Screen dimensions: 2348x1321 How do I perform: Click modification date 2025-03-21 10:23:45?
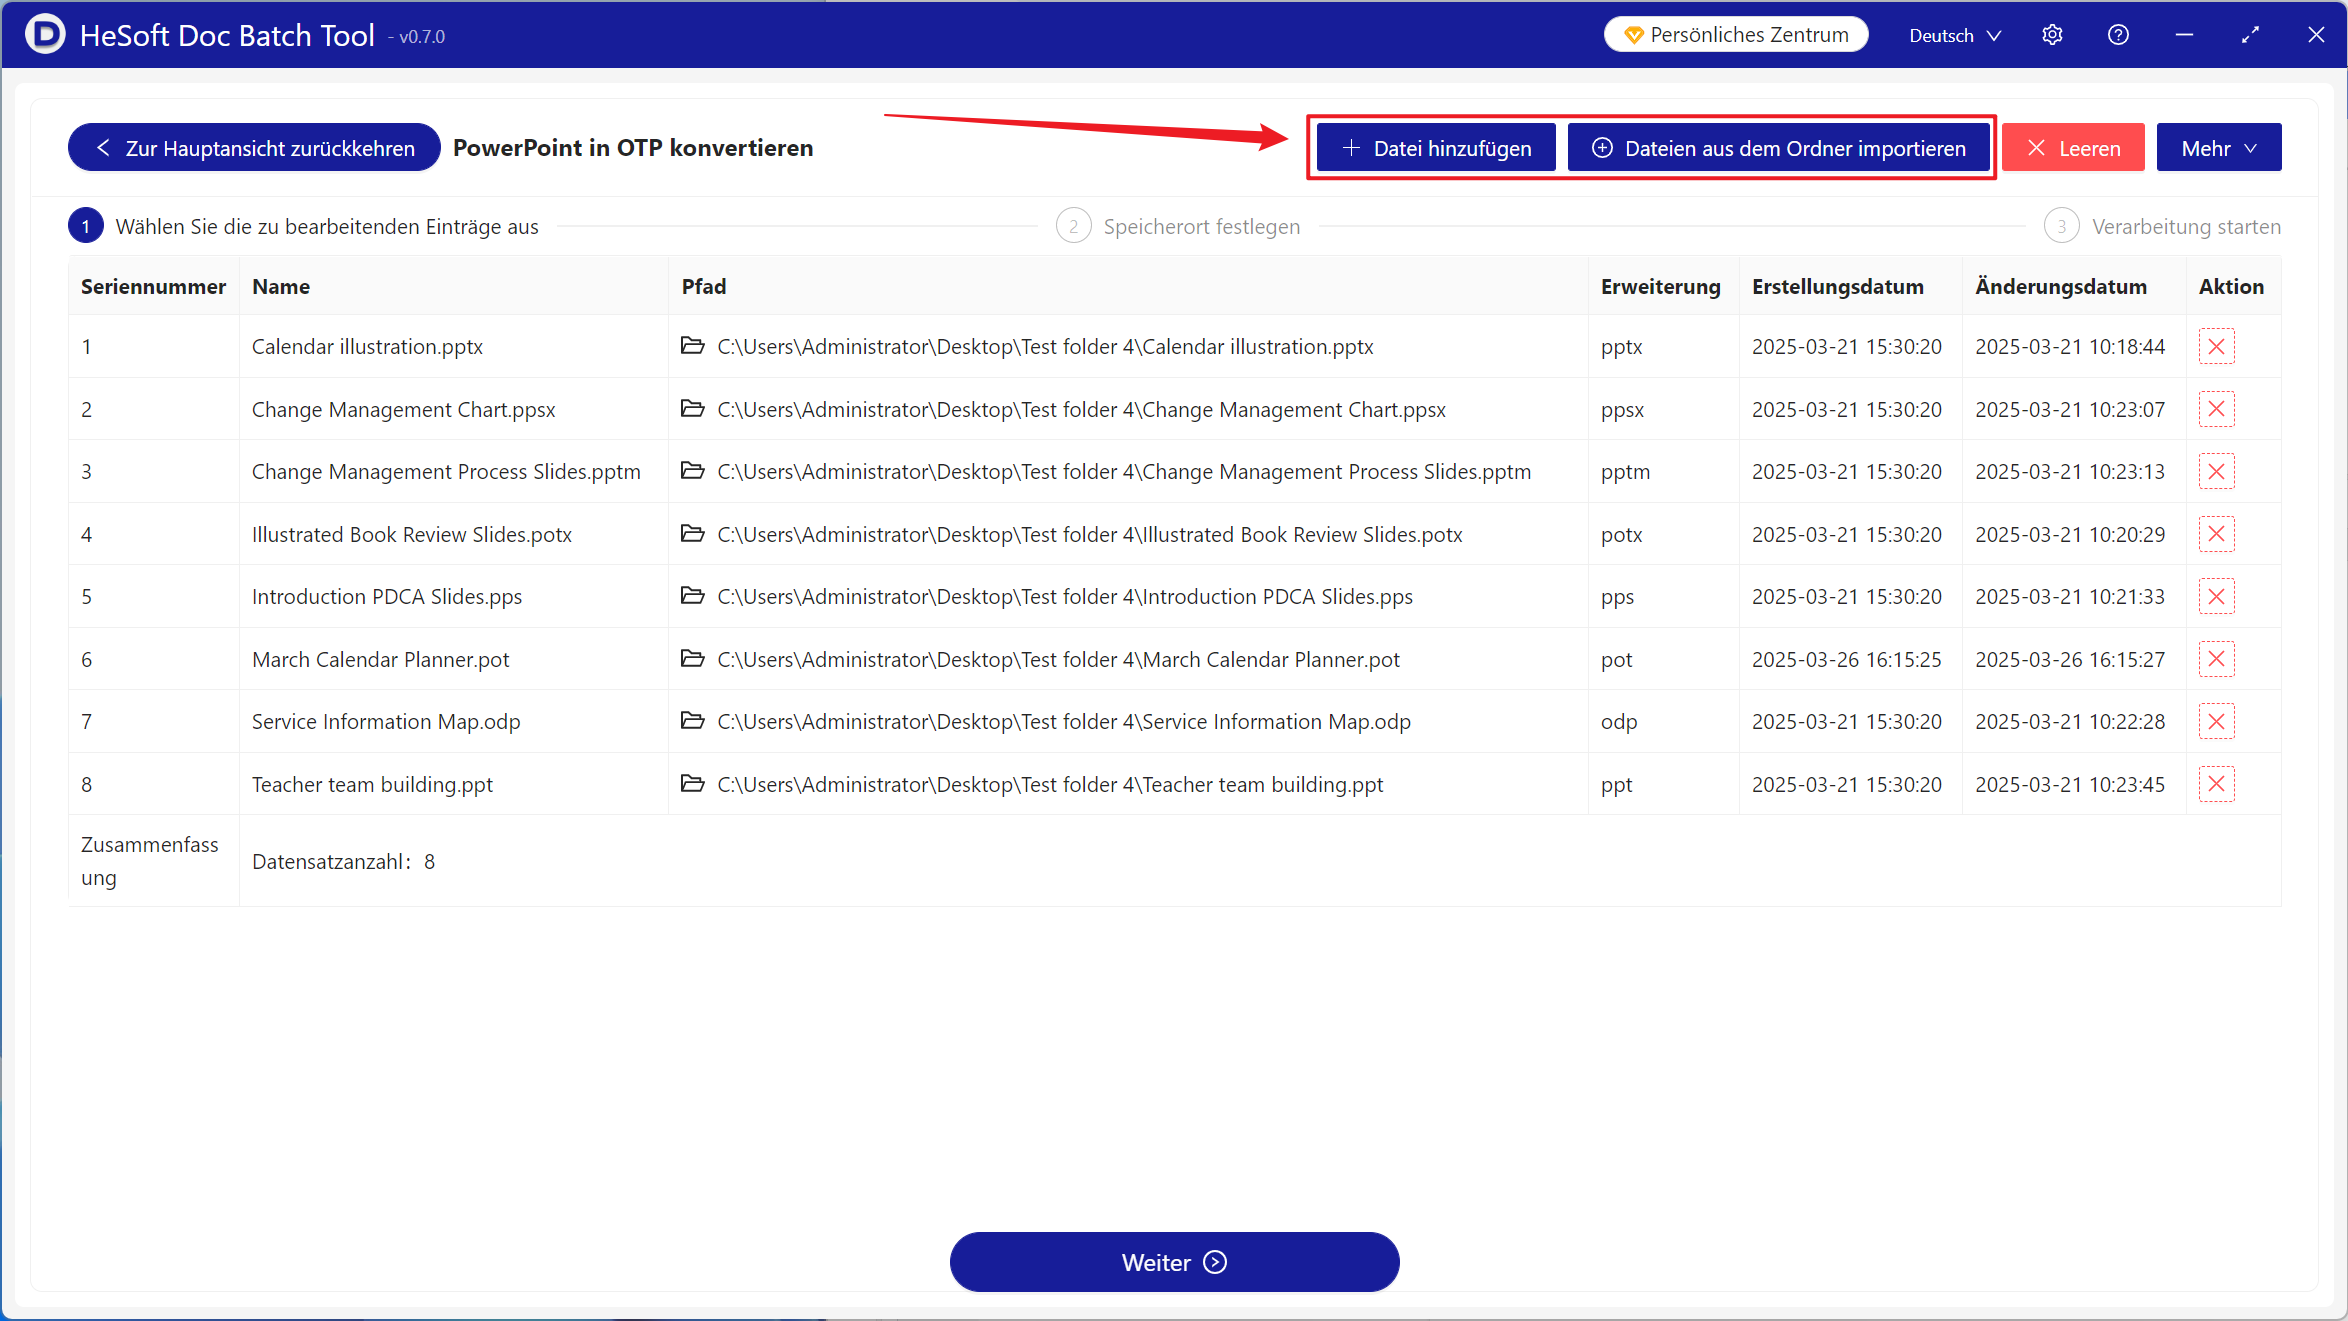click(2070, 785)
